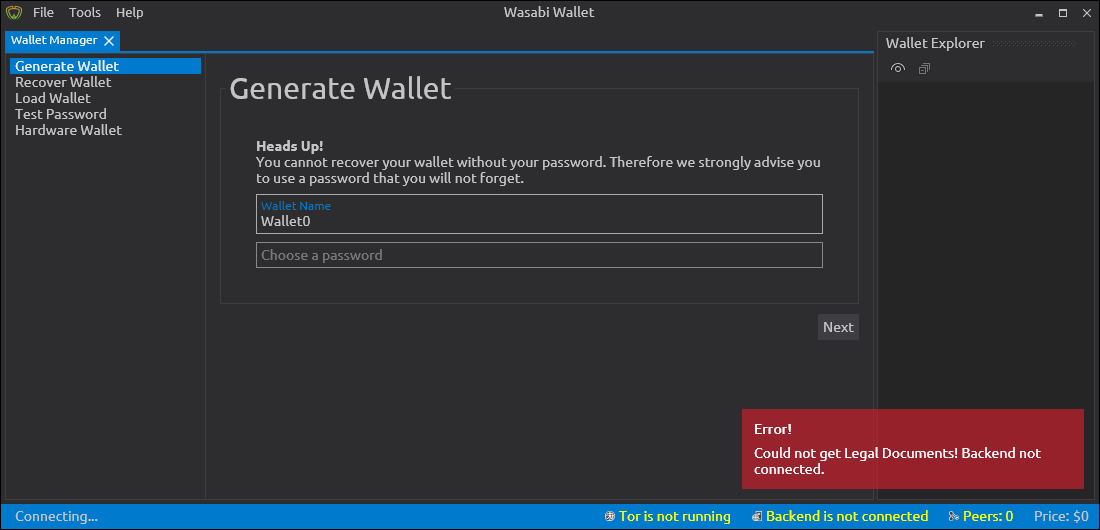The height and width of the screenshot is (530, 1100).
Task: Select Test Password in the sidebar
Action: click(105, 114)
